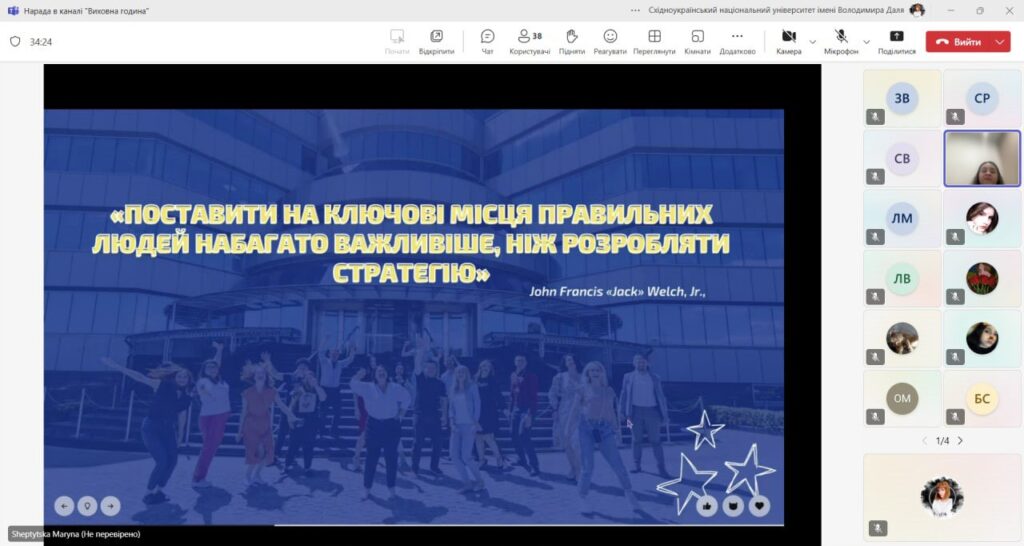Viewport: 1024px width, 546px height.
Task: Expand the microphone options dropdown arrow
Action: (866, 42)
